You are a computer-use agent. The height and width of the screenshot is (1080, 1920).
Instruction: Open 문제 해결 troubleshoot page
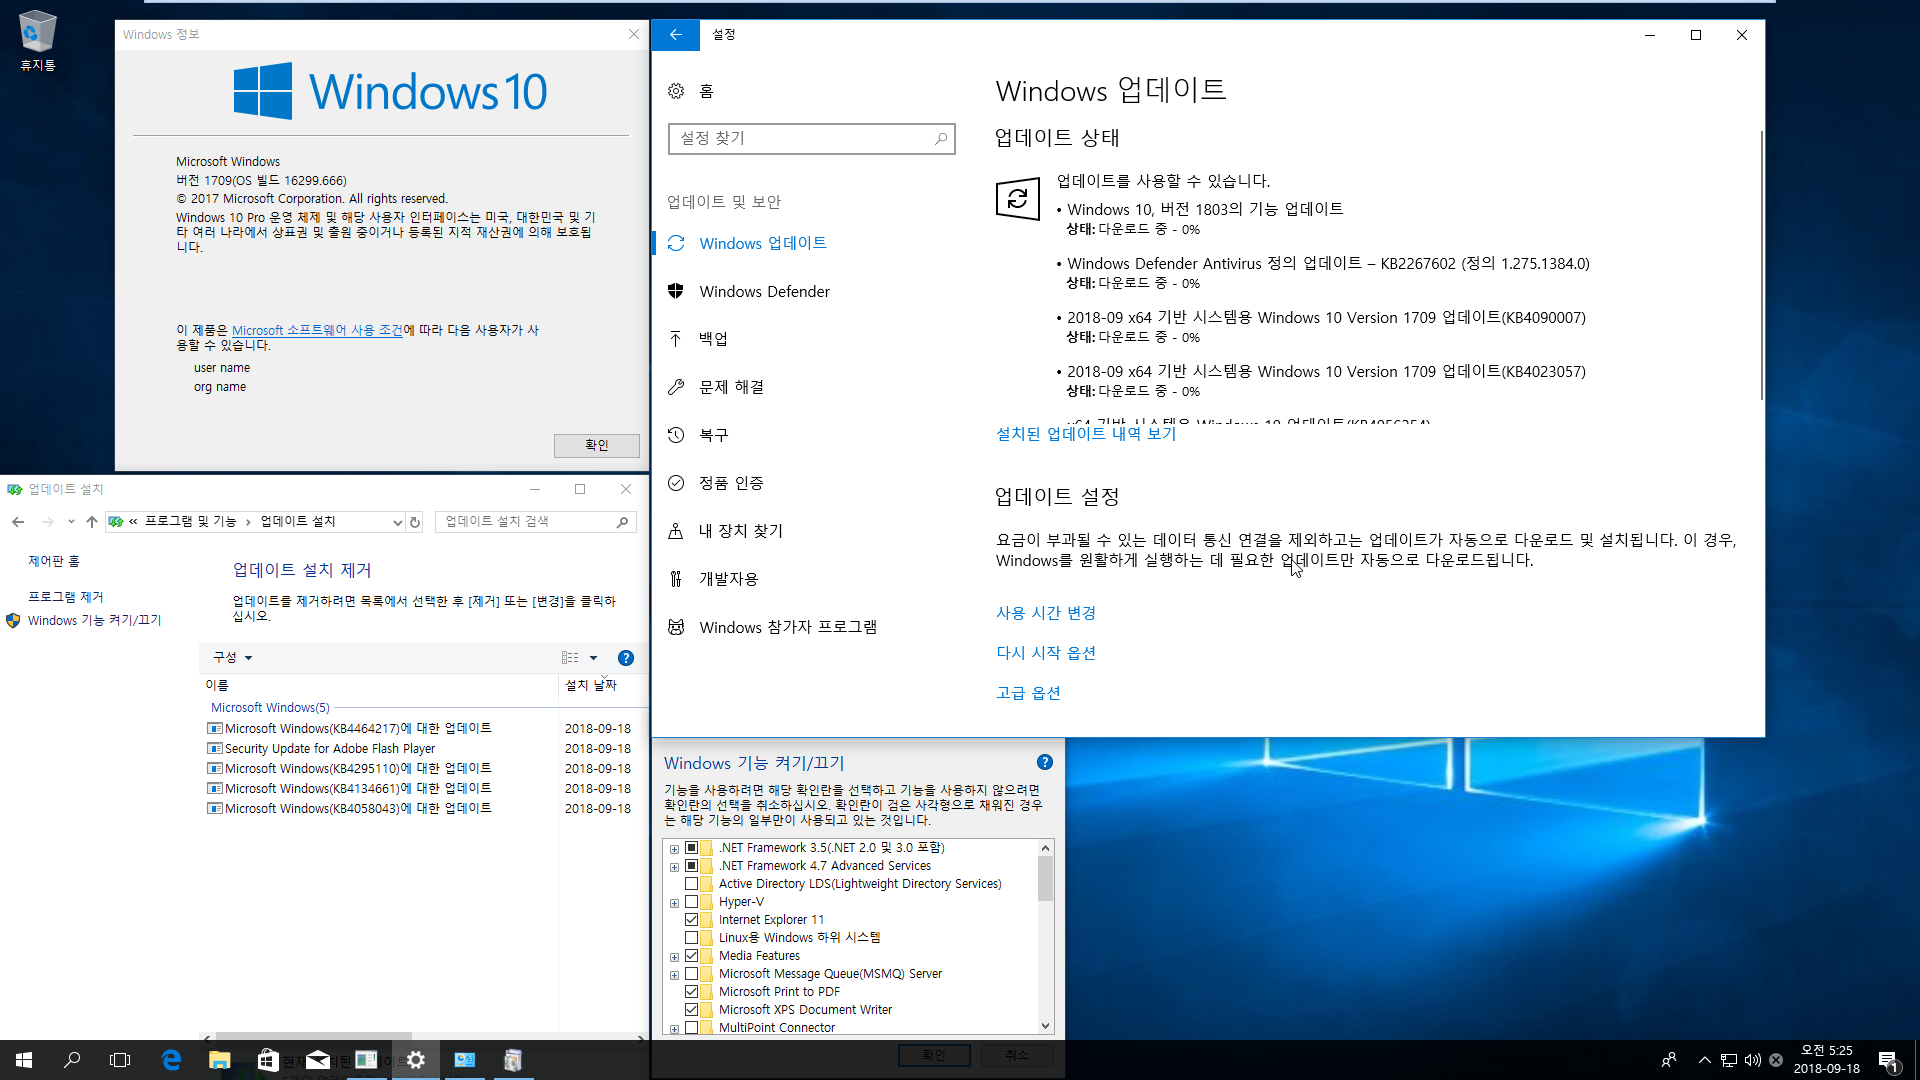pyautogui.click(x=731, y=387)
